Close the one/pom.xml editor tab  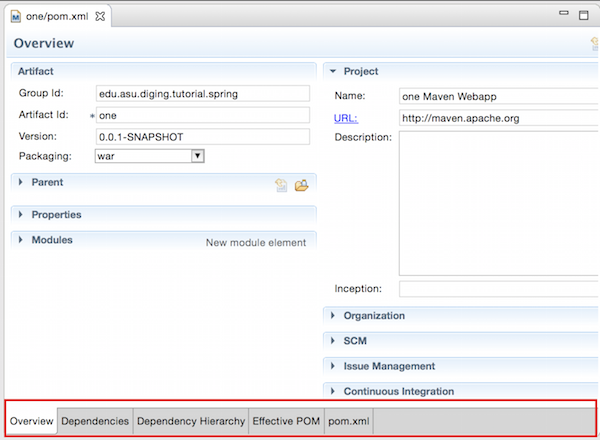click(100, 16)
